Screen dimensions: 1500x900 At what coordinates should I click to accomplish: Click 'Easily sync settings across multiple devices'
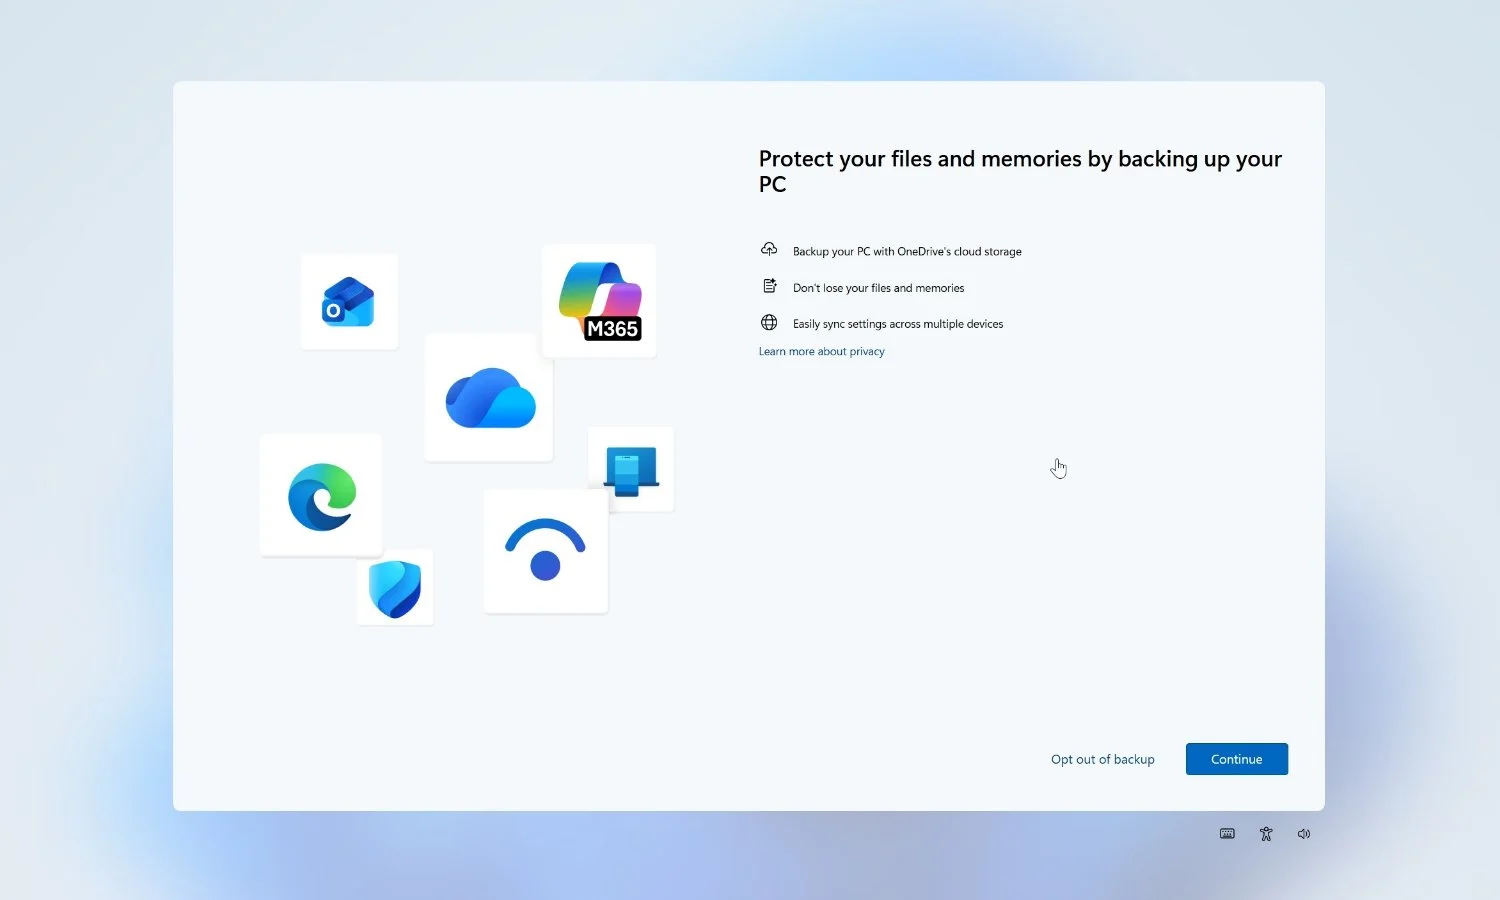click(x=898, y=324)
